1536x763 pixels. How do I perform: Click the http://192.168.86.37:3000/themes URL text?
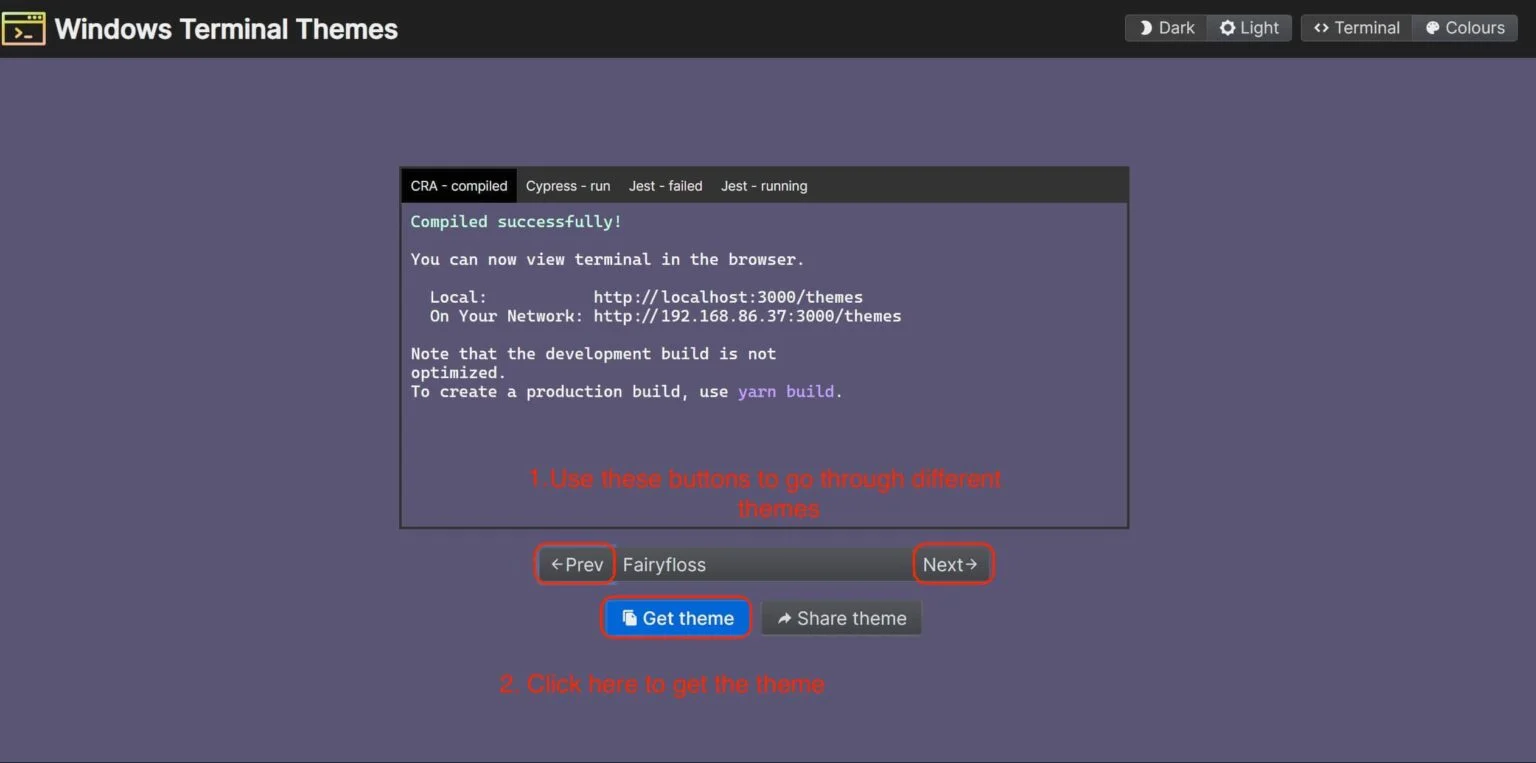[747, 316]
